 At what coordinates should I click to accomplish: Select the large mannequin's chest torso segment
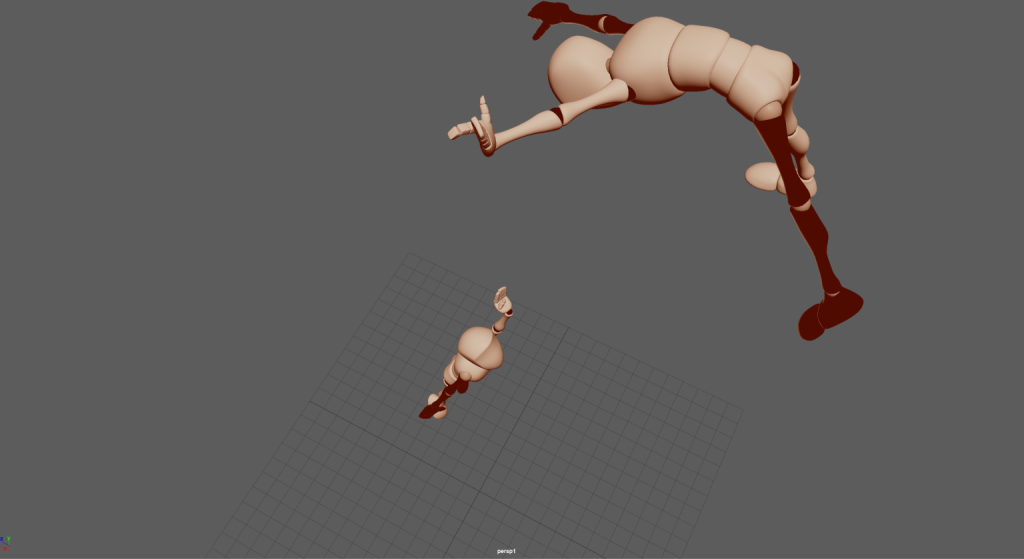click(645, 60)
